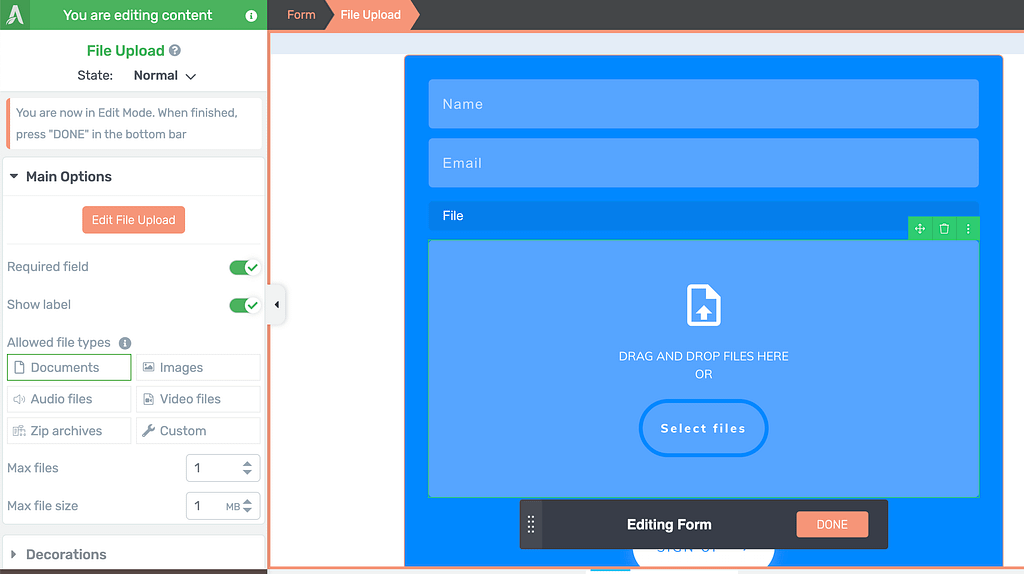This screenshot has width=1024, height=574.
Task: Open Allowed file types info icon
Action: point(125,343)
